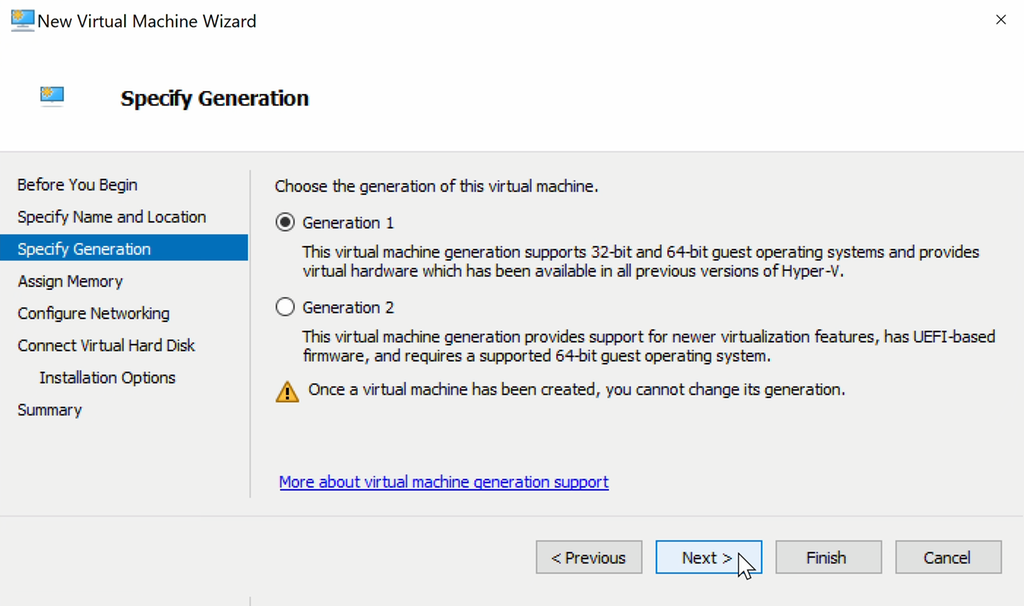The width and height of the screenshot is (1024, 606).
Task: Go to Connect Virtual Hard Disk step
Action: [x=106, y=345]
